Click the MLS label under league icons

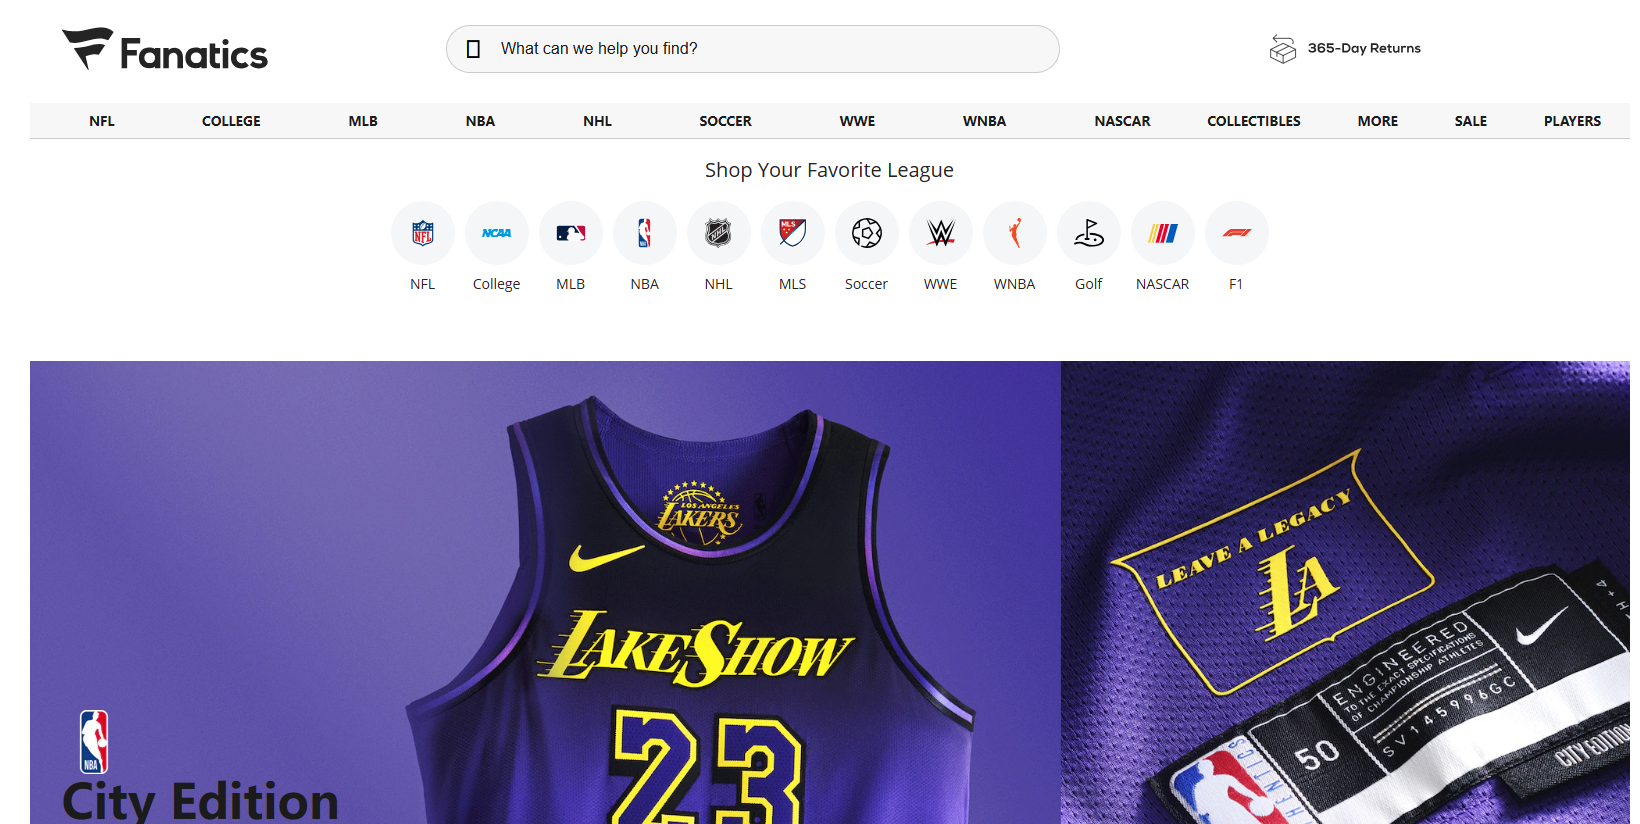click(x=793, y=284)
